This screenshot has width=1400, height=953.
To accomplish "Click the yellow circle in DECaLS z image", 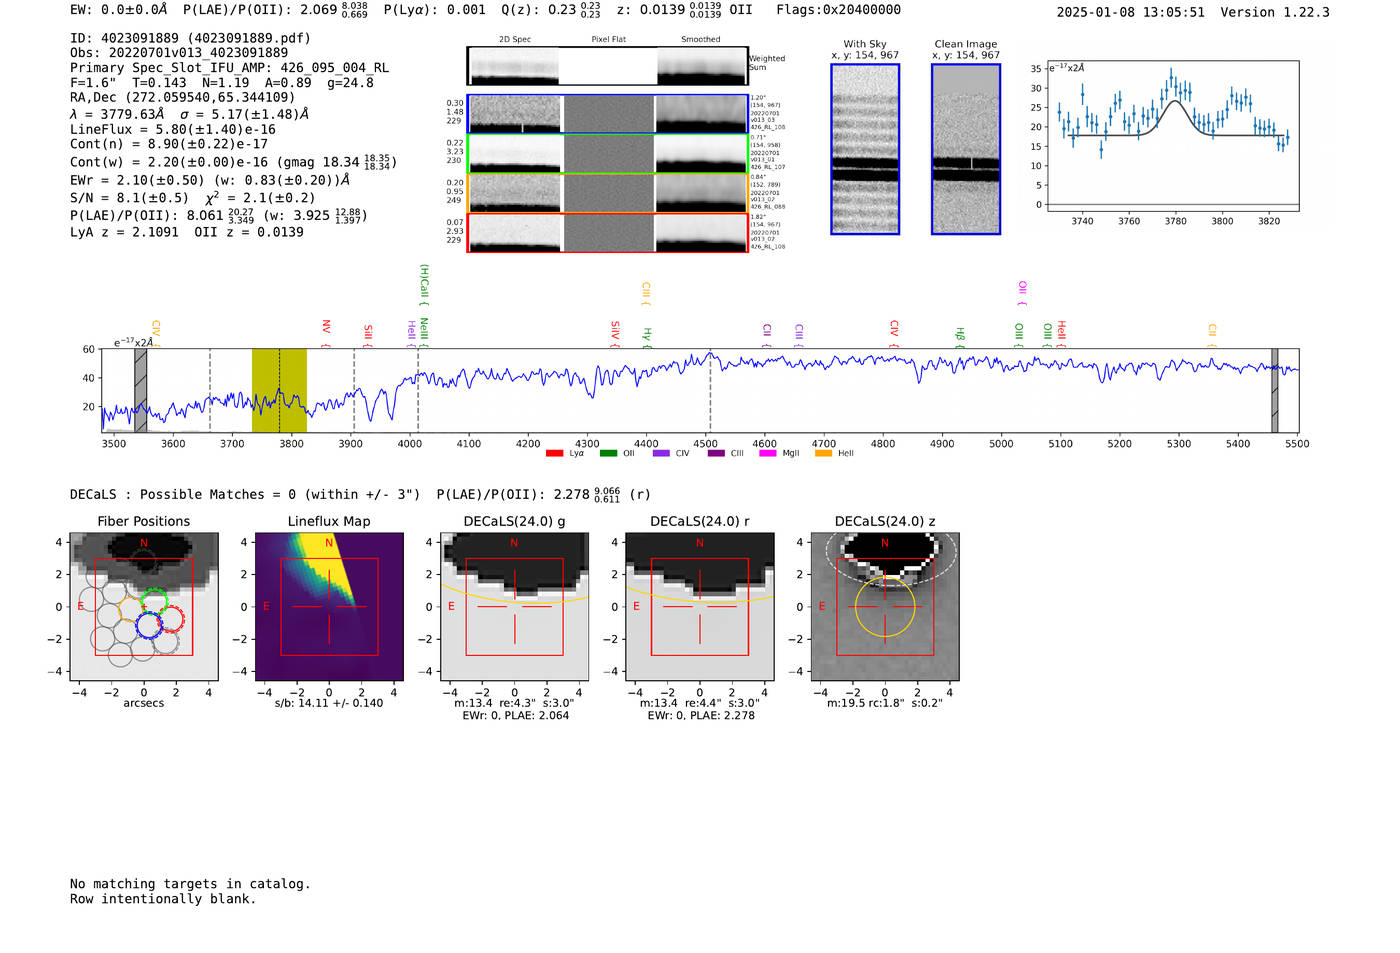I will point(885,607).
